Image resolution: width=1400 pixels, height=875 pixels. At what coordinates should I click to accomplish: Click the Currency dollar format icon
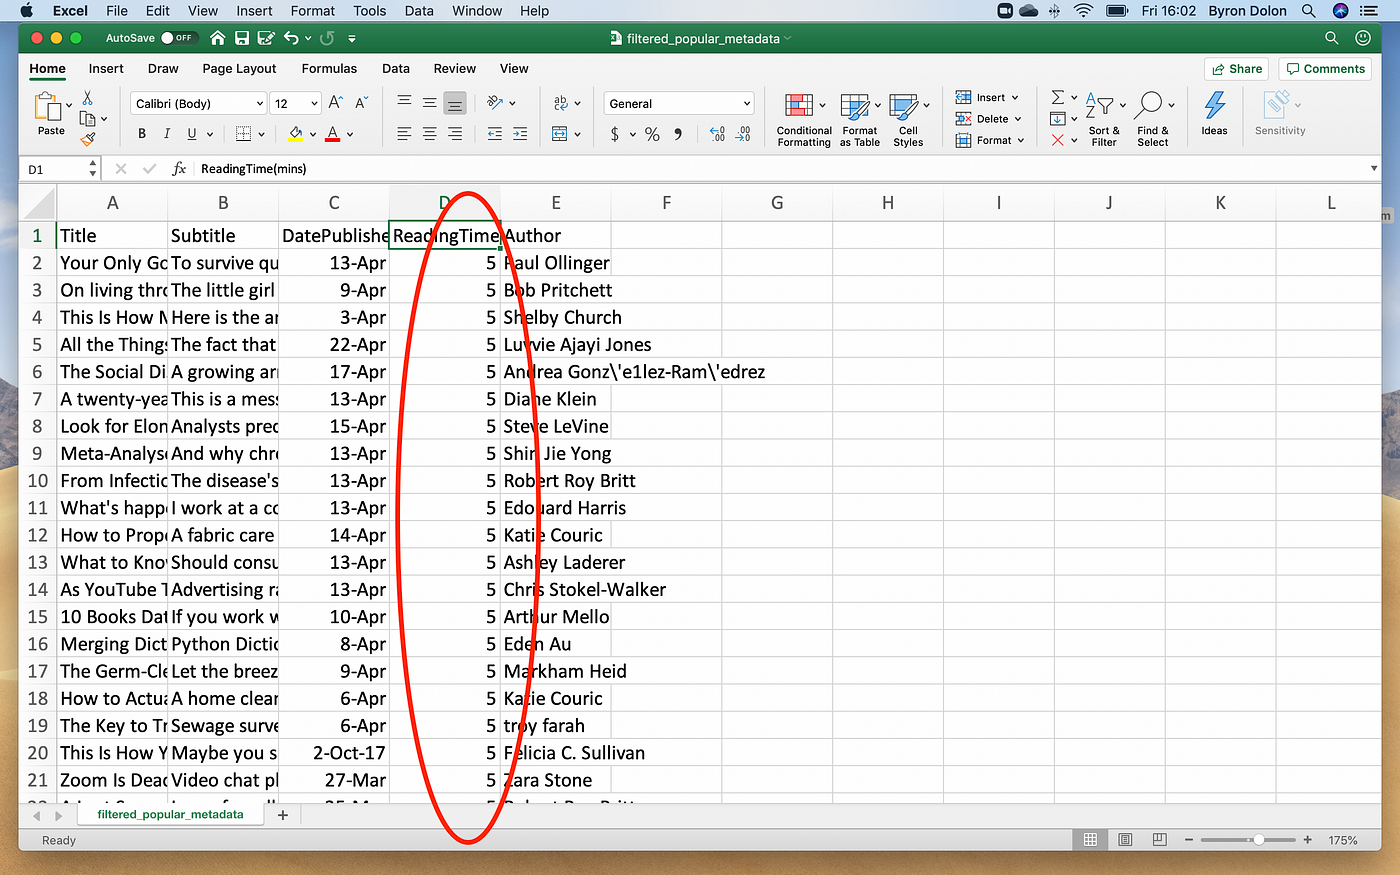click(x=614, y=134)
